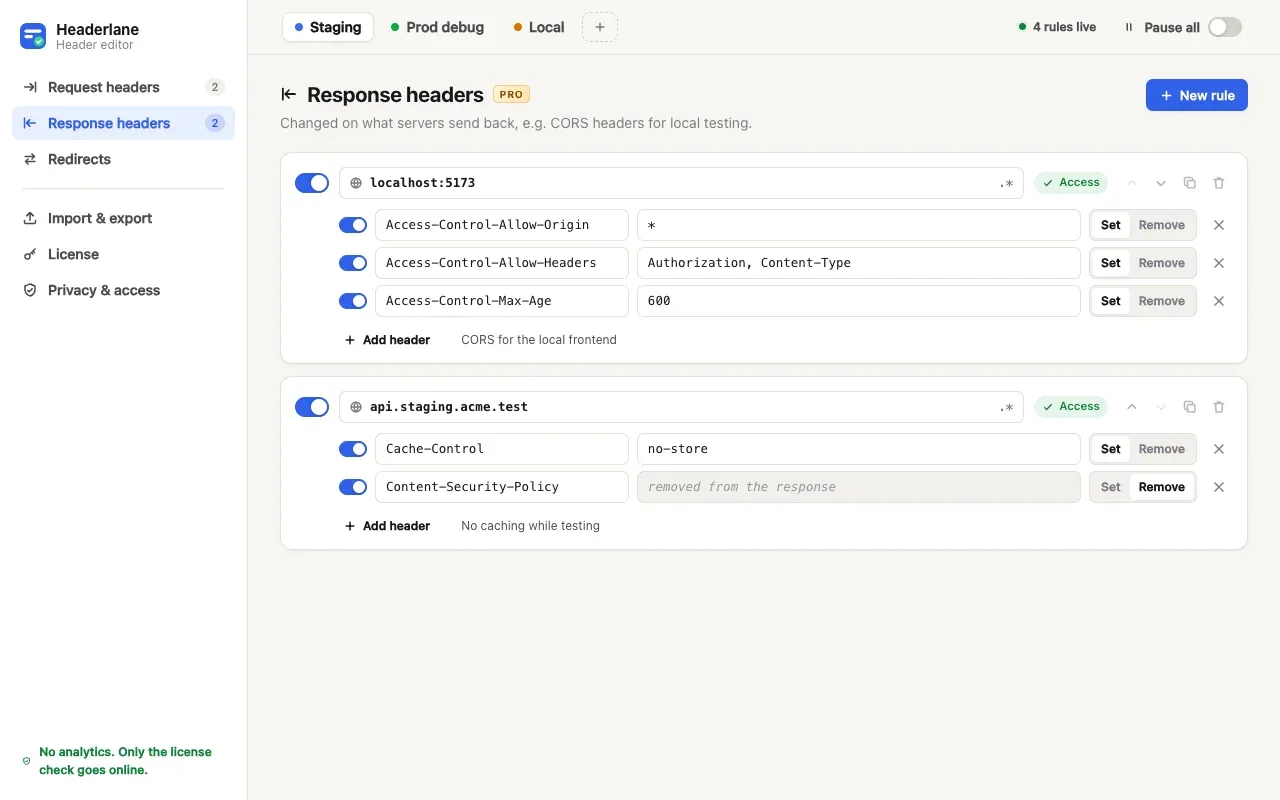Add header to the api.staging.acme.test rule
1280x800 pixels.
(x=387, y=526)
